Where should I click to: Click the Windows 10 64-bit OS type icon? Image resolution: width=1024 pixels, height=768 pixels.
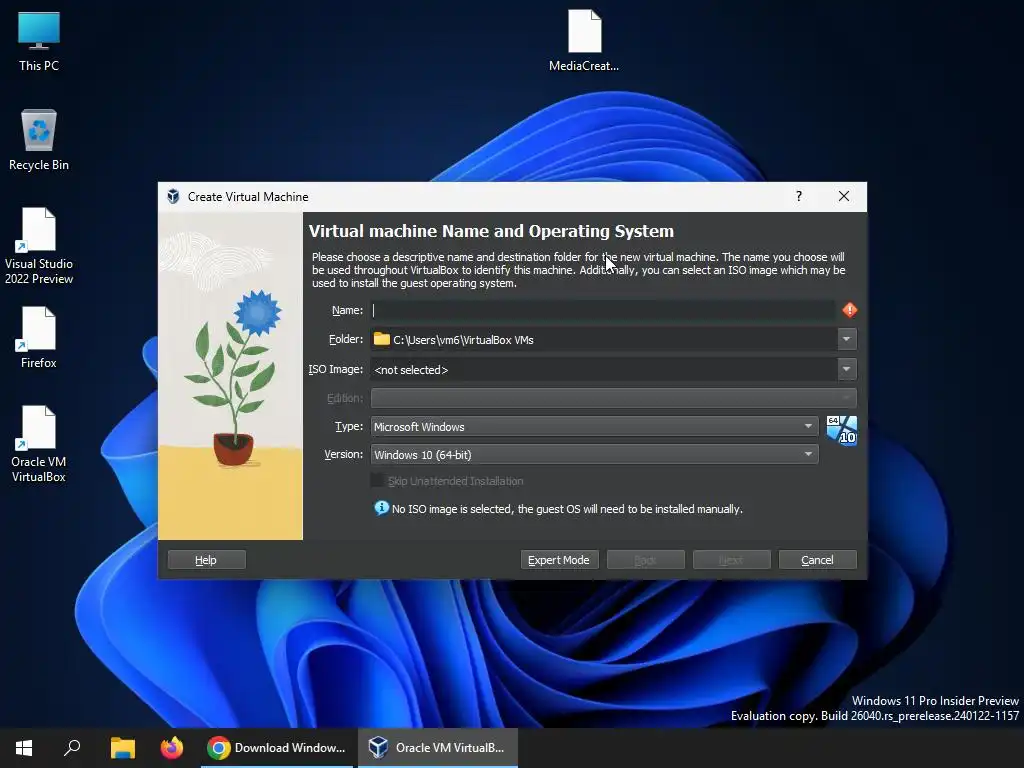(x=841, y=430)
